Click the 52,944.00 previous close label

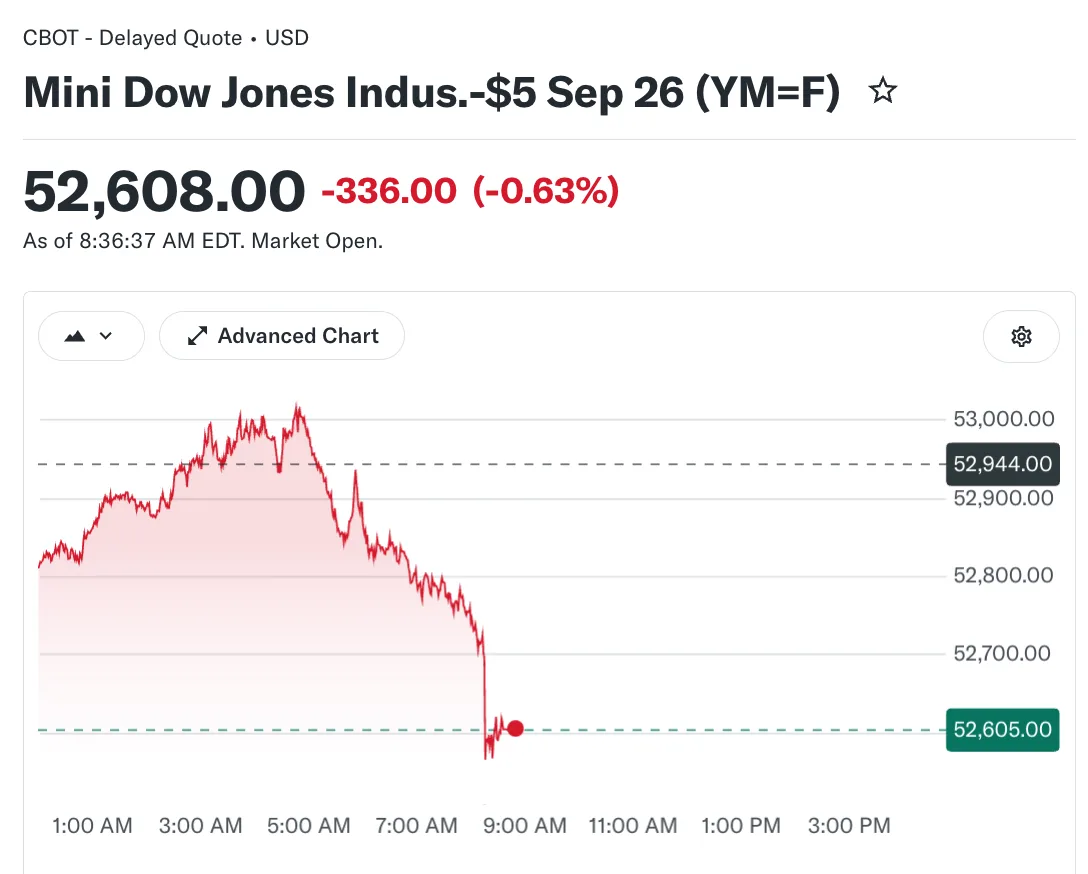pyautogui.click(x=1003, y=463)
